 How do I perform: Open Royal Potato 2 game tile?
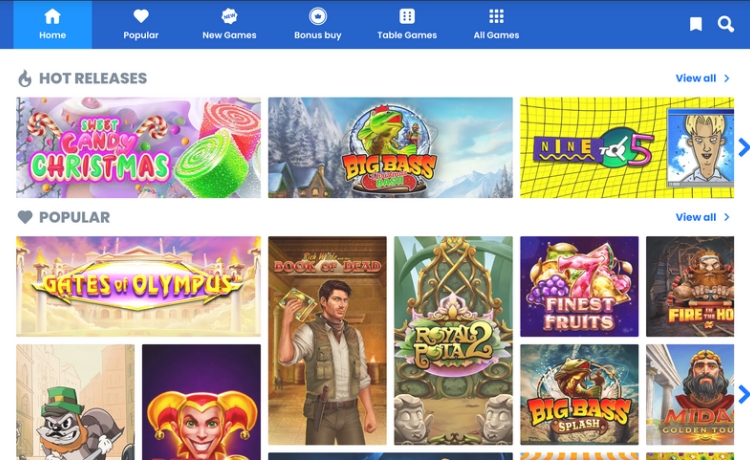[x=453, y=340]
